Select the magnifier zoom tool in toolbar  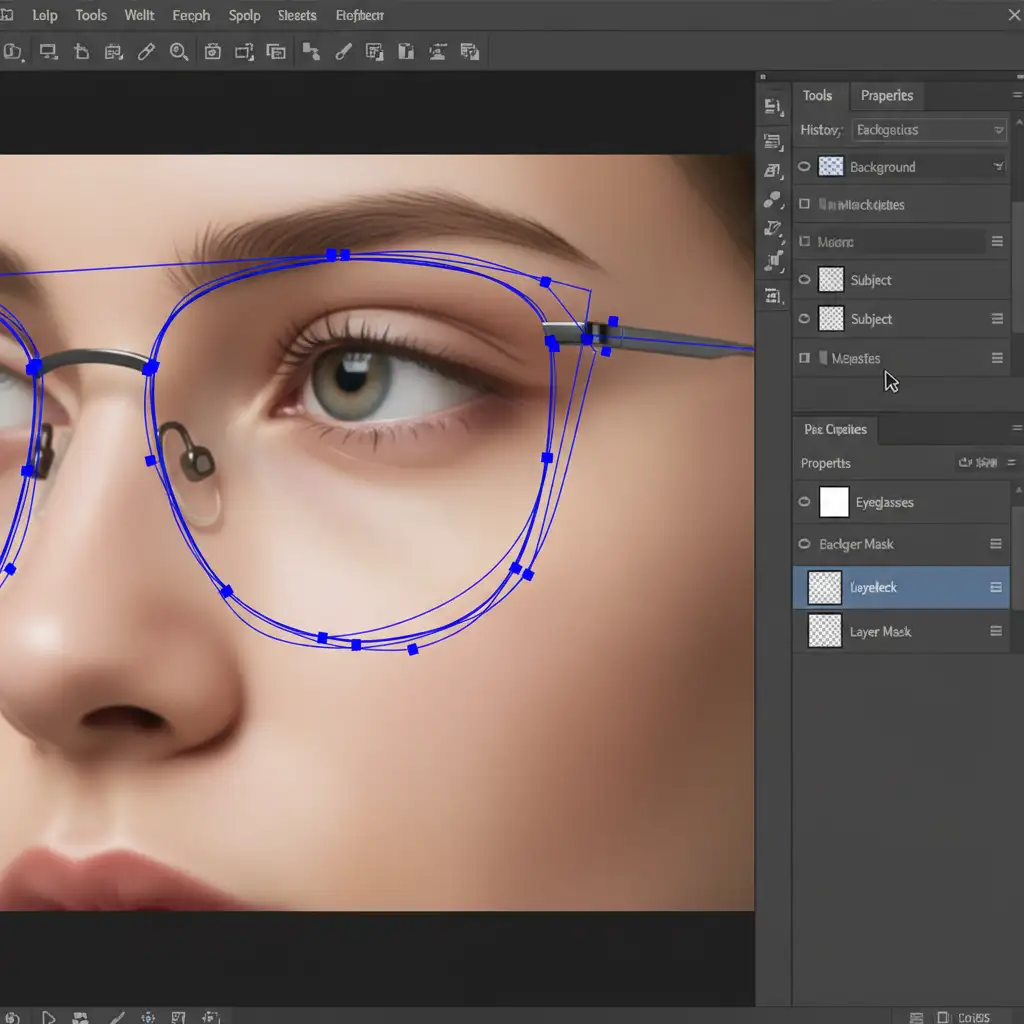click(179, 52)
